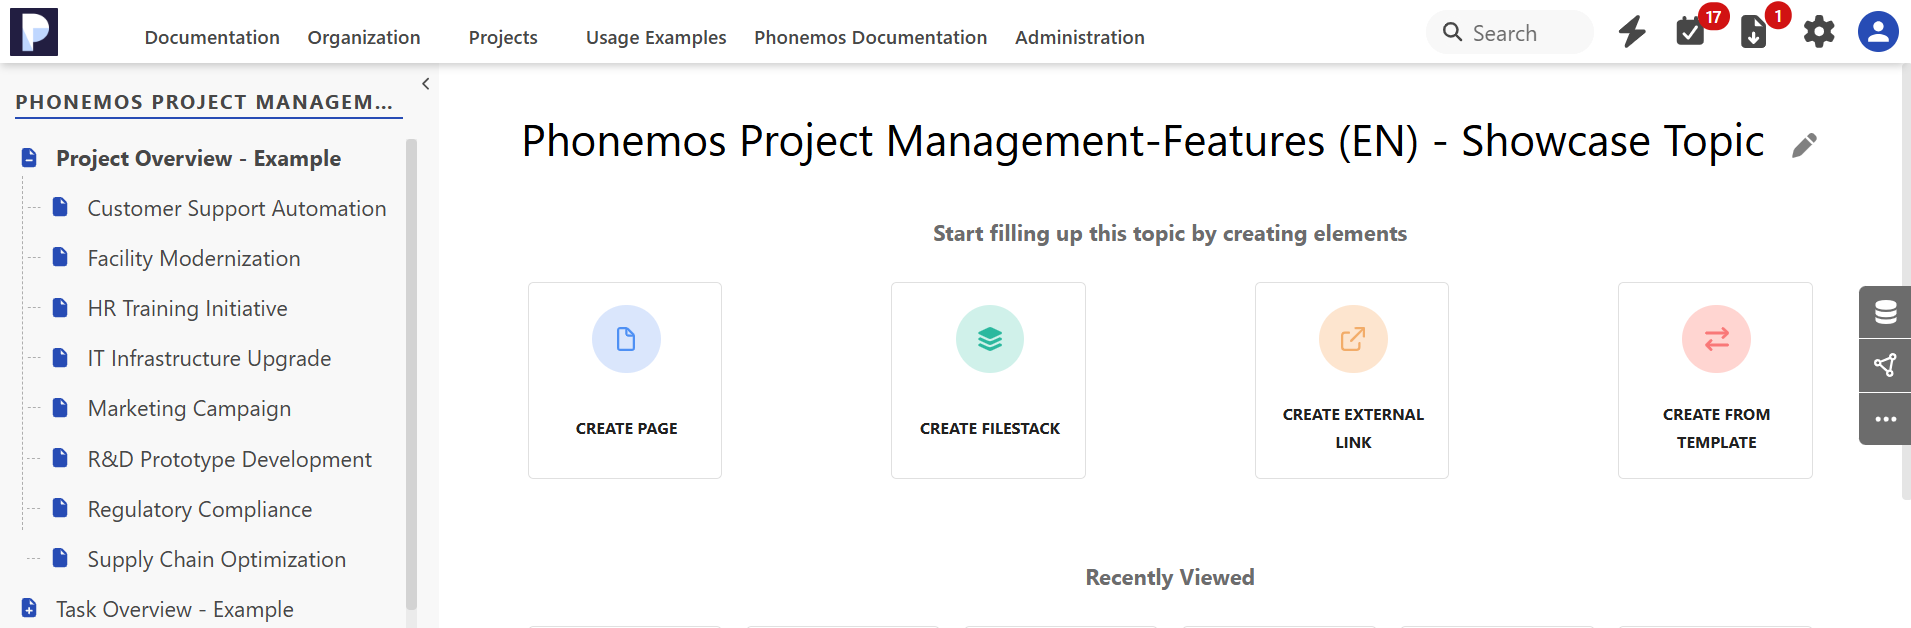Open the user profile avatar

pos(1878,32)
